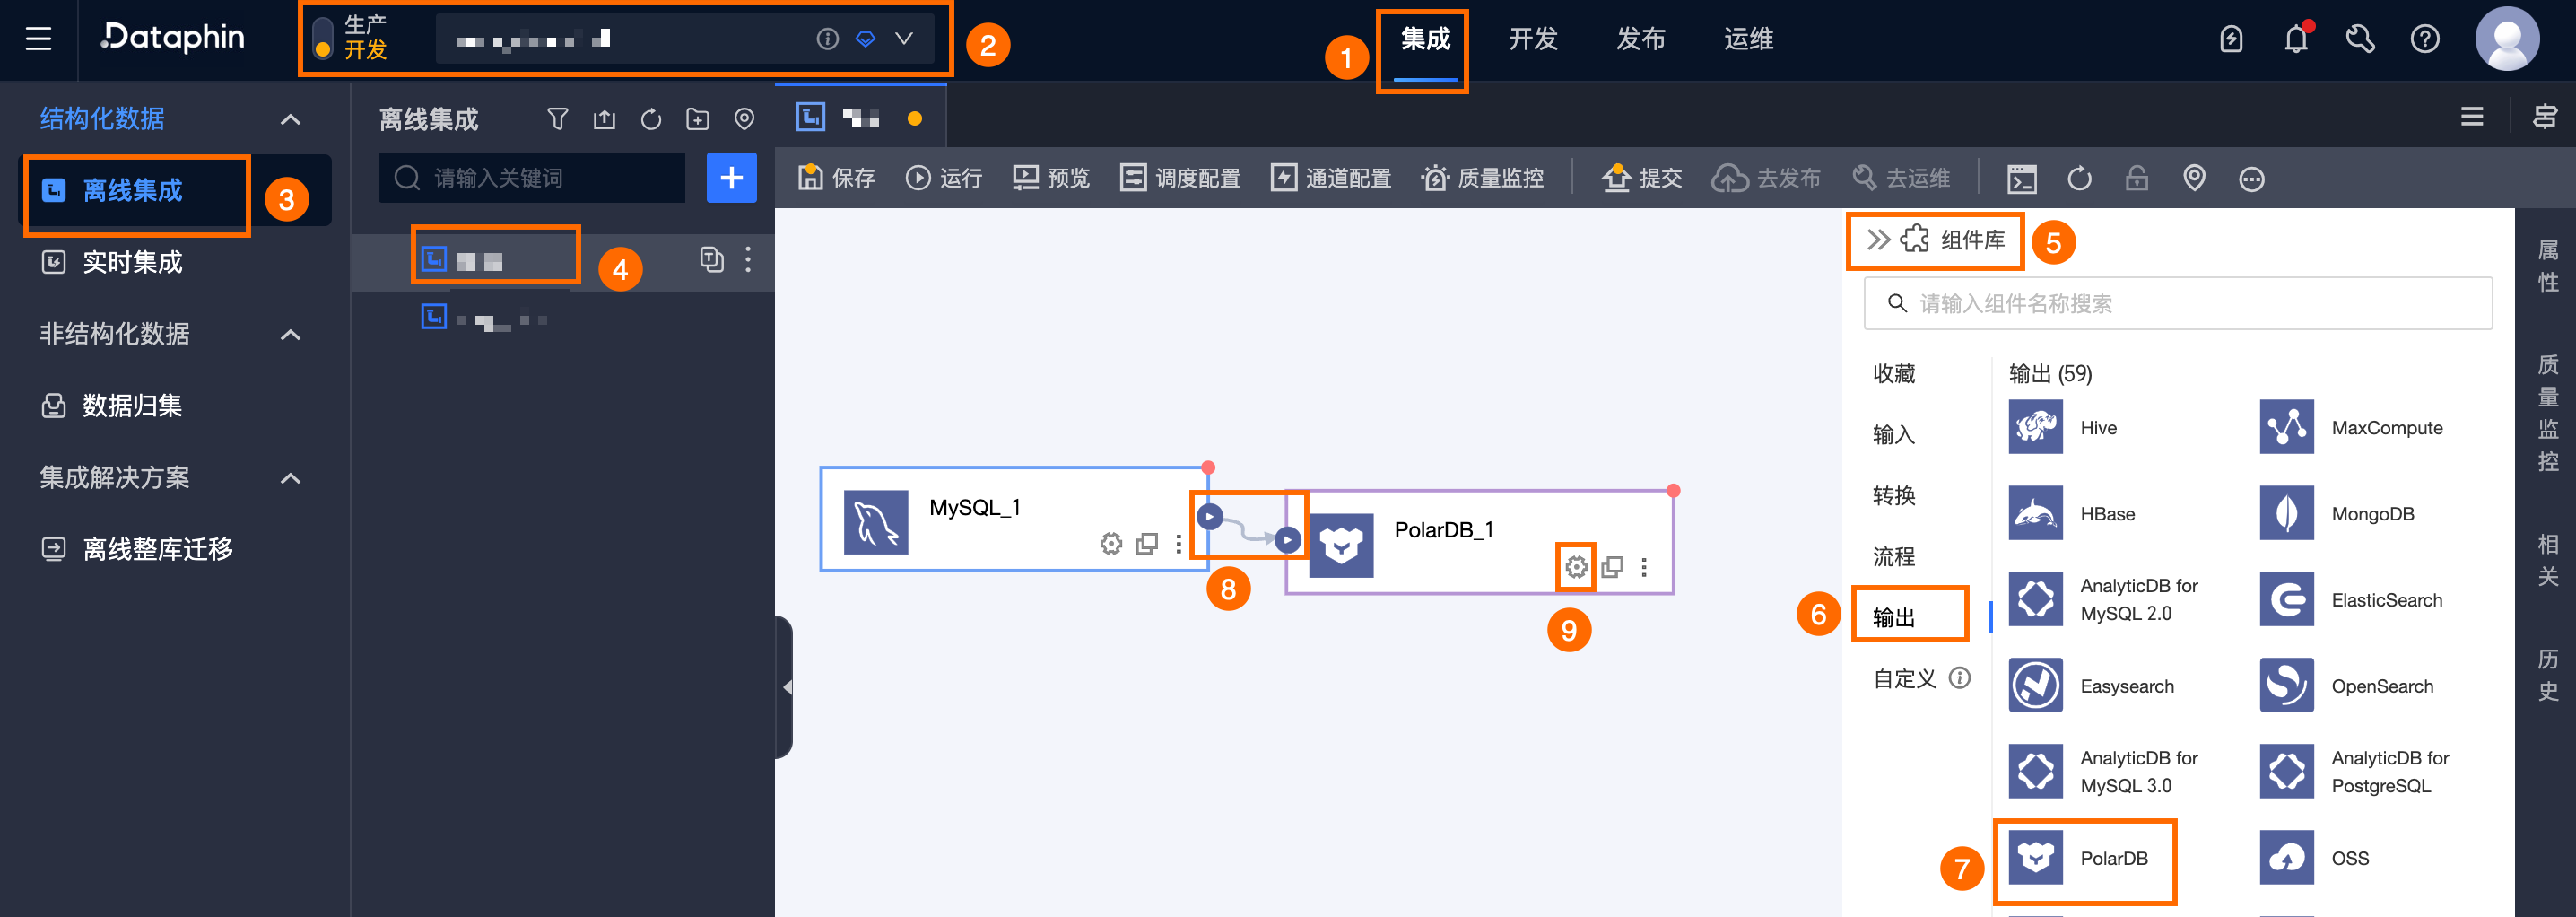The image size is (2576, 917).
Task: Open PolarDB_1 more options menu
Action: tap(1644, 567)
